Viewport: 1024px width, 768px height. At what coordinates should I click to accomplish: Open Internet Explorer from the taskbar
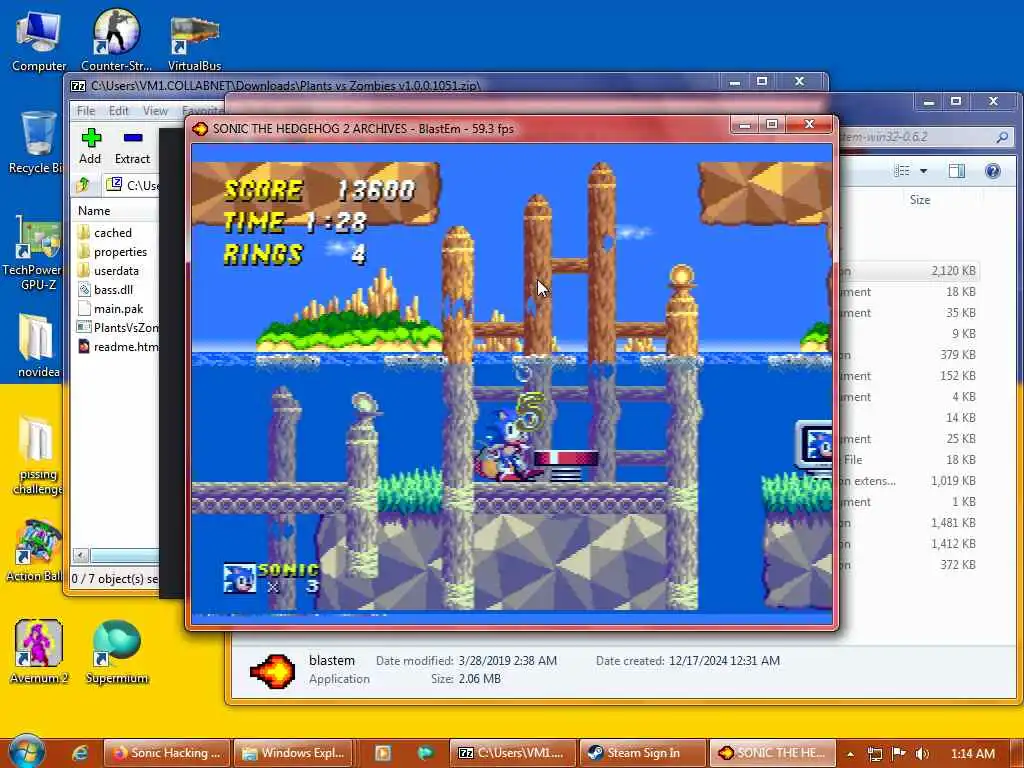(80, 753)
